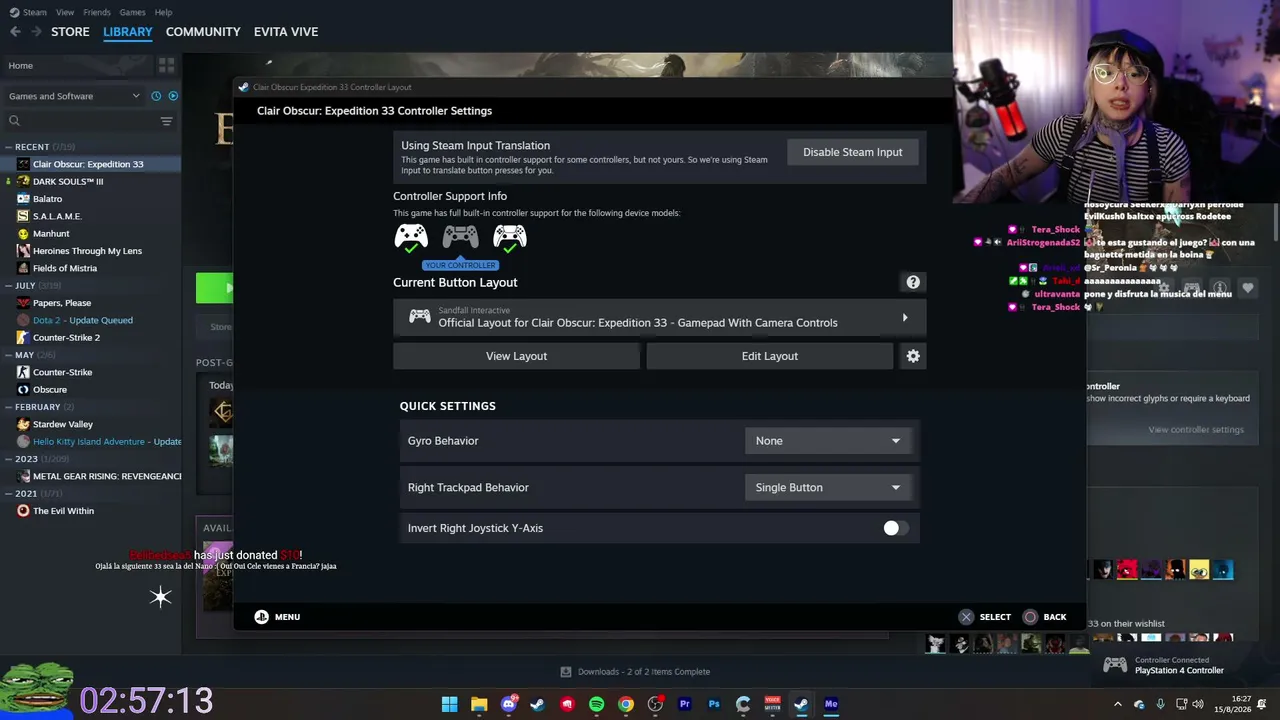
Task: Open the advanced filter icon beside library search
Action: (x=166, y=121)
